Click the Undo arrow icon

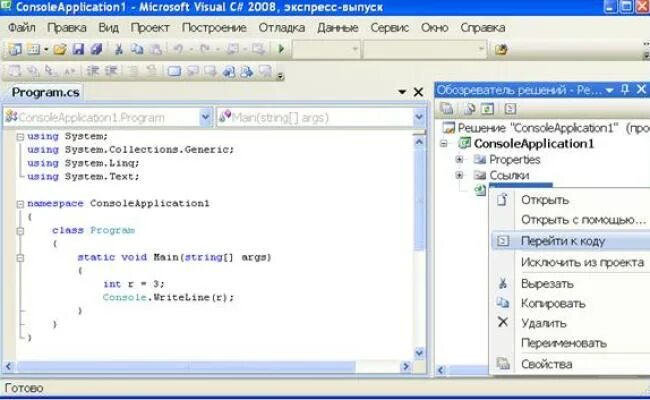[178, 49]
